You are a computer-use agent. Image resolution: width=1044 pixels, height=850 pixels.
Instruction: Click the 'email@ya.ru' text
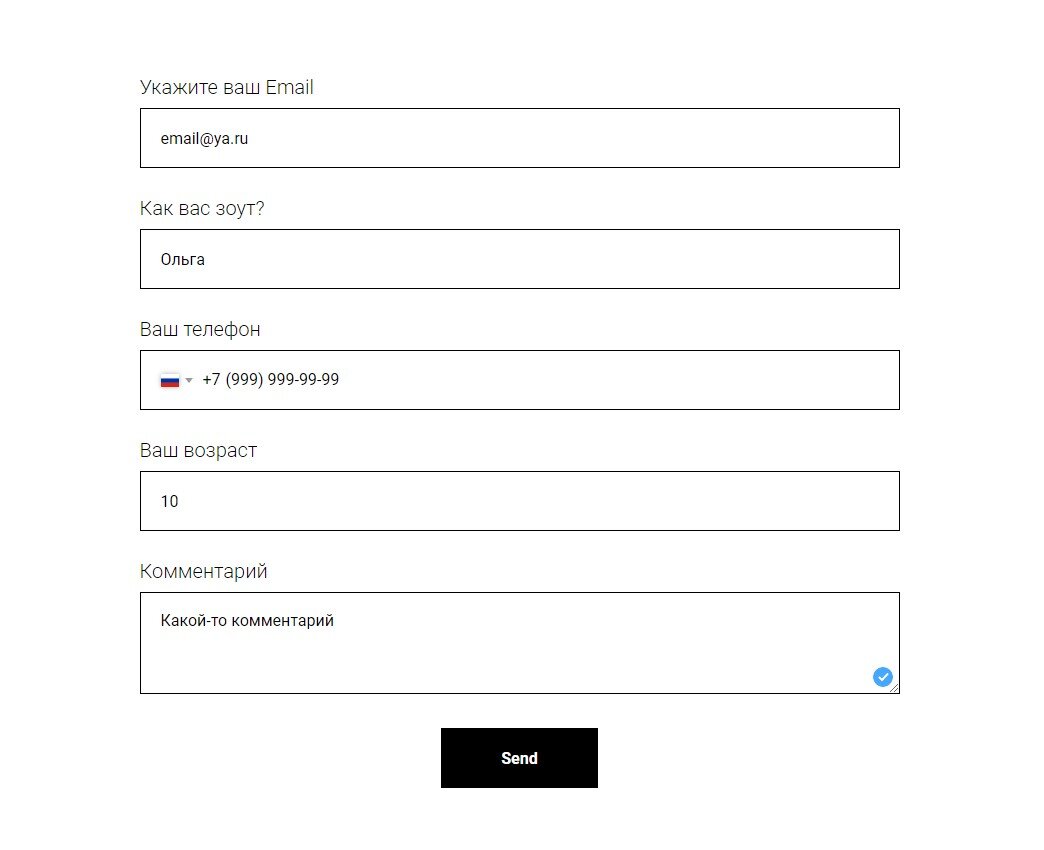coord(204,139)
